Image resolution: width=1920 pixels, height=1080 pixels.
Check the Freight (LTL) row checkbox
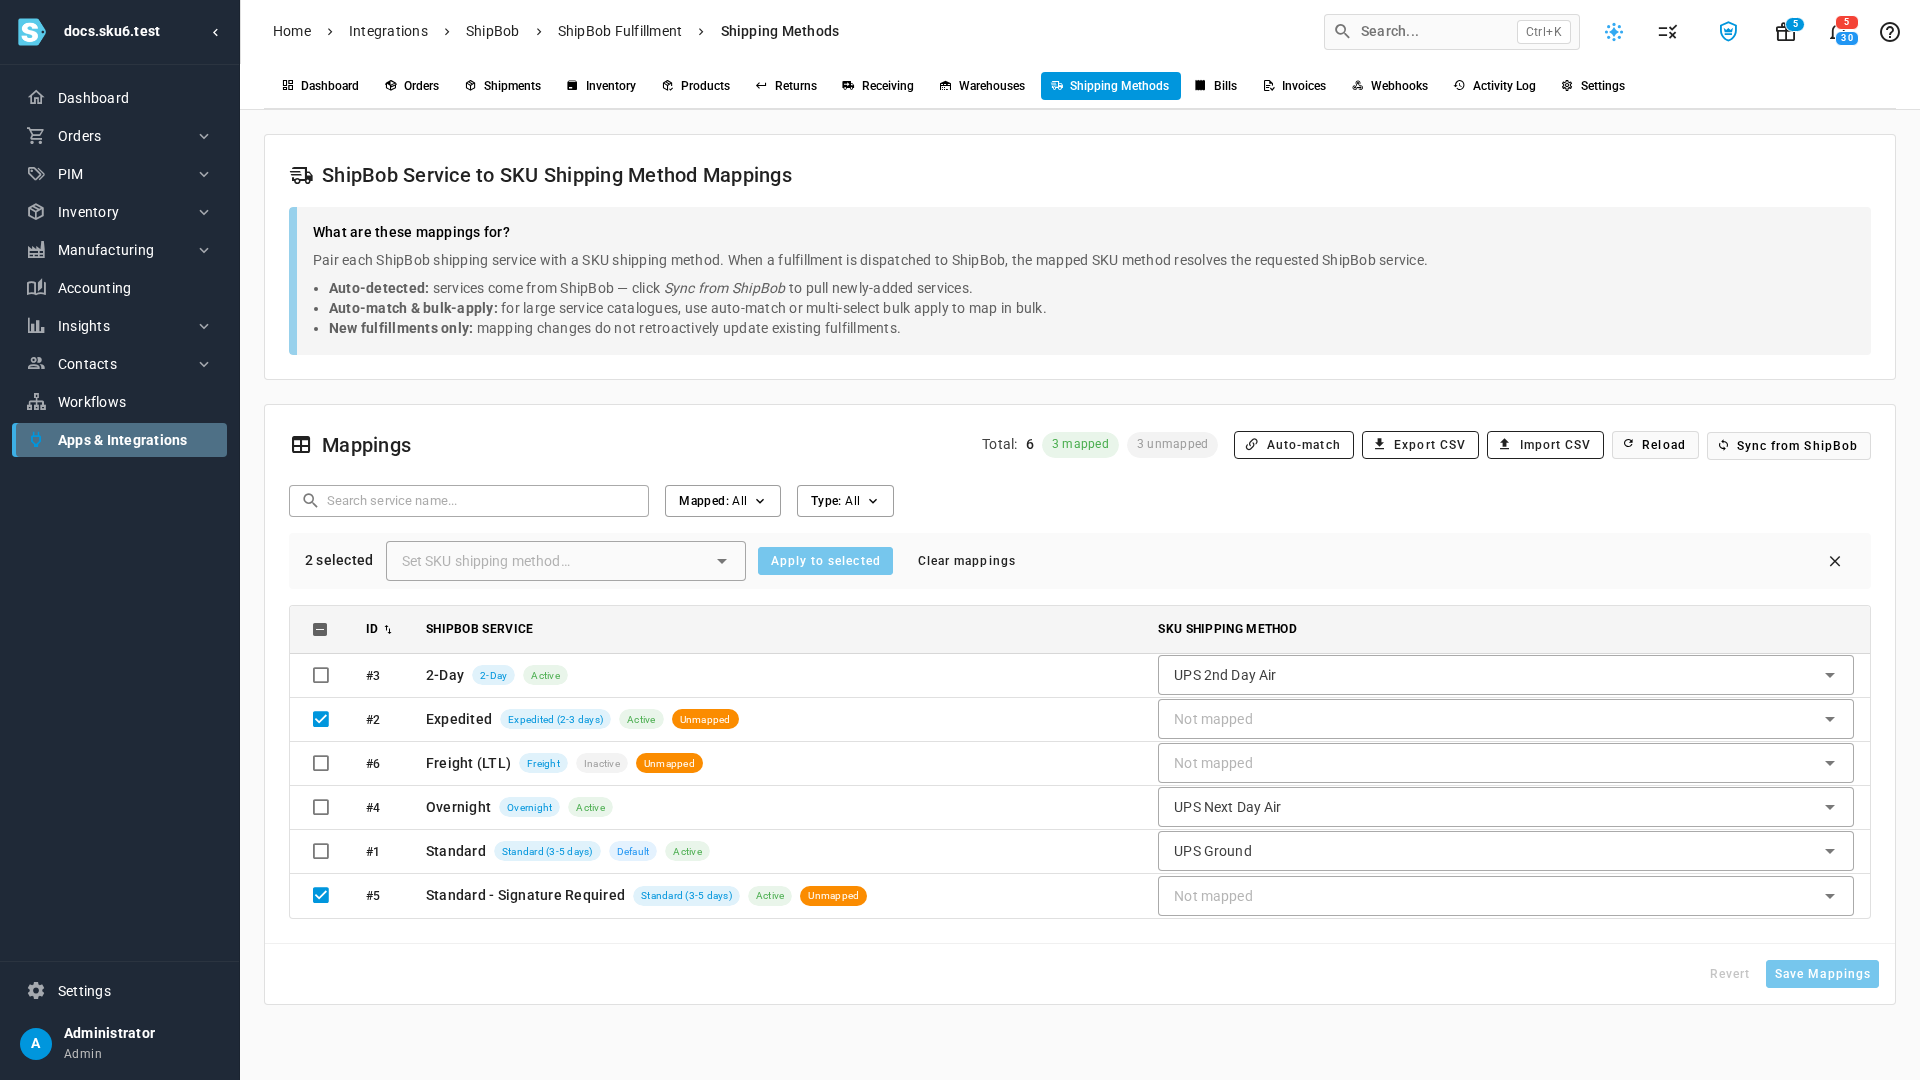click(x=321, y=763)
